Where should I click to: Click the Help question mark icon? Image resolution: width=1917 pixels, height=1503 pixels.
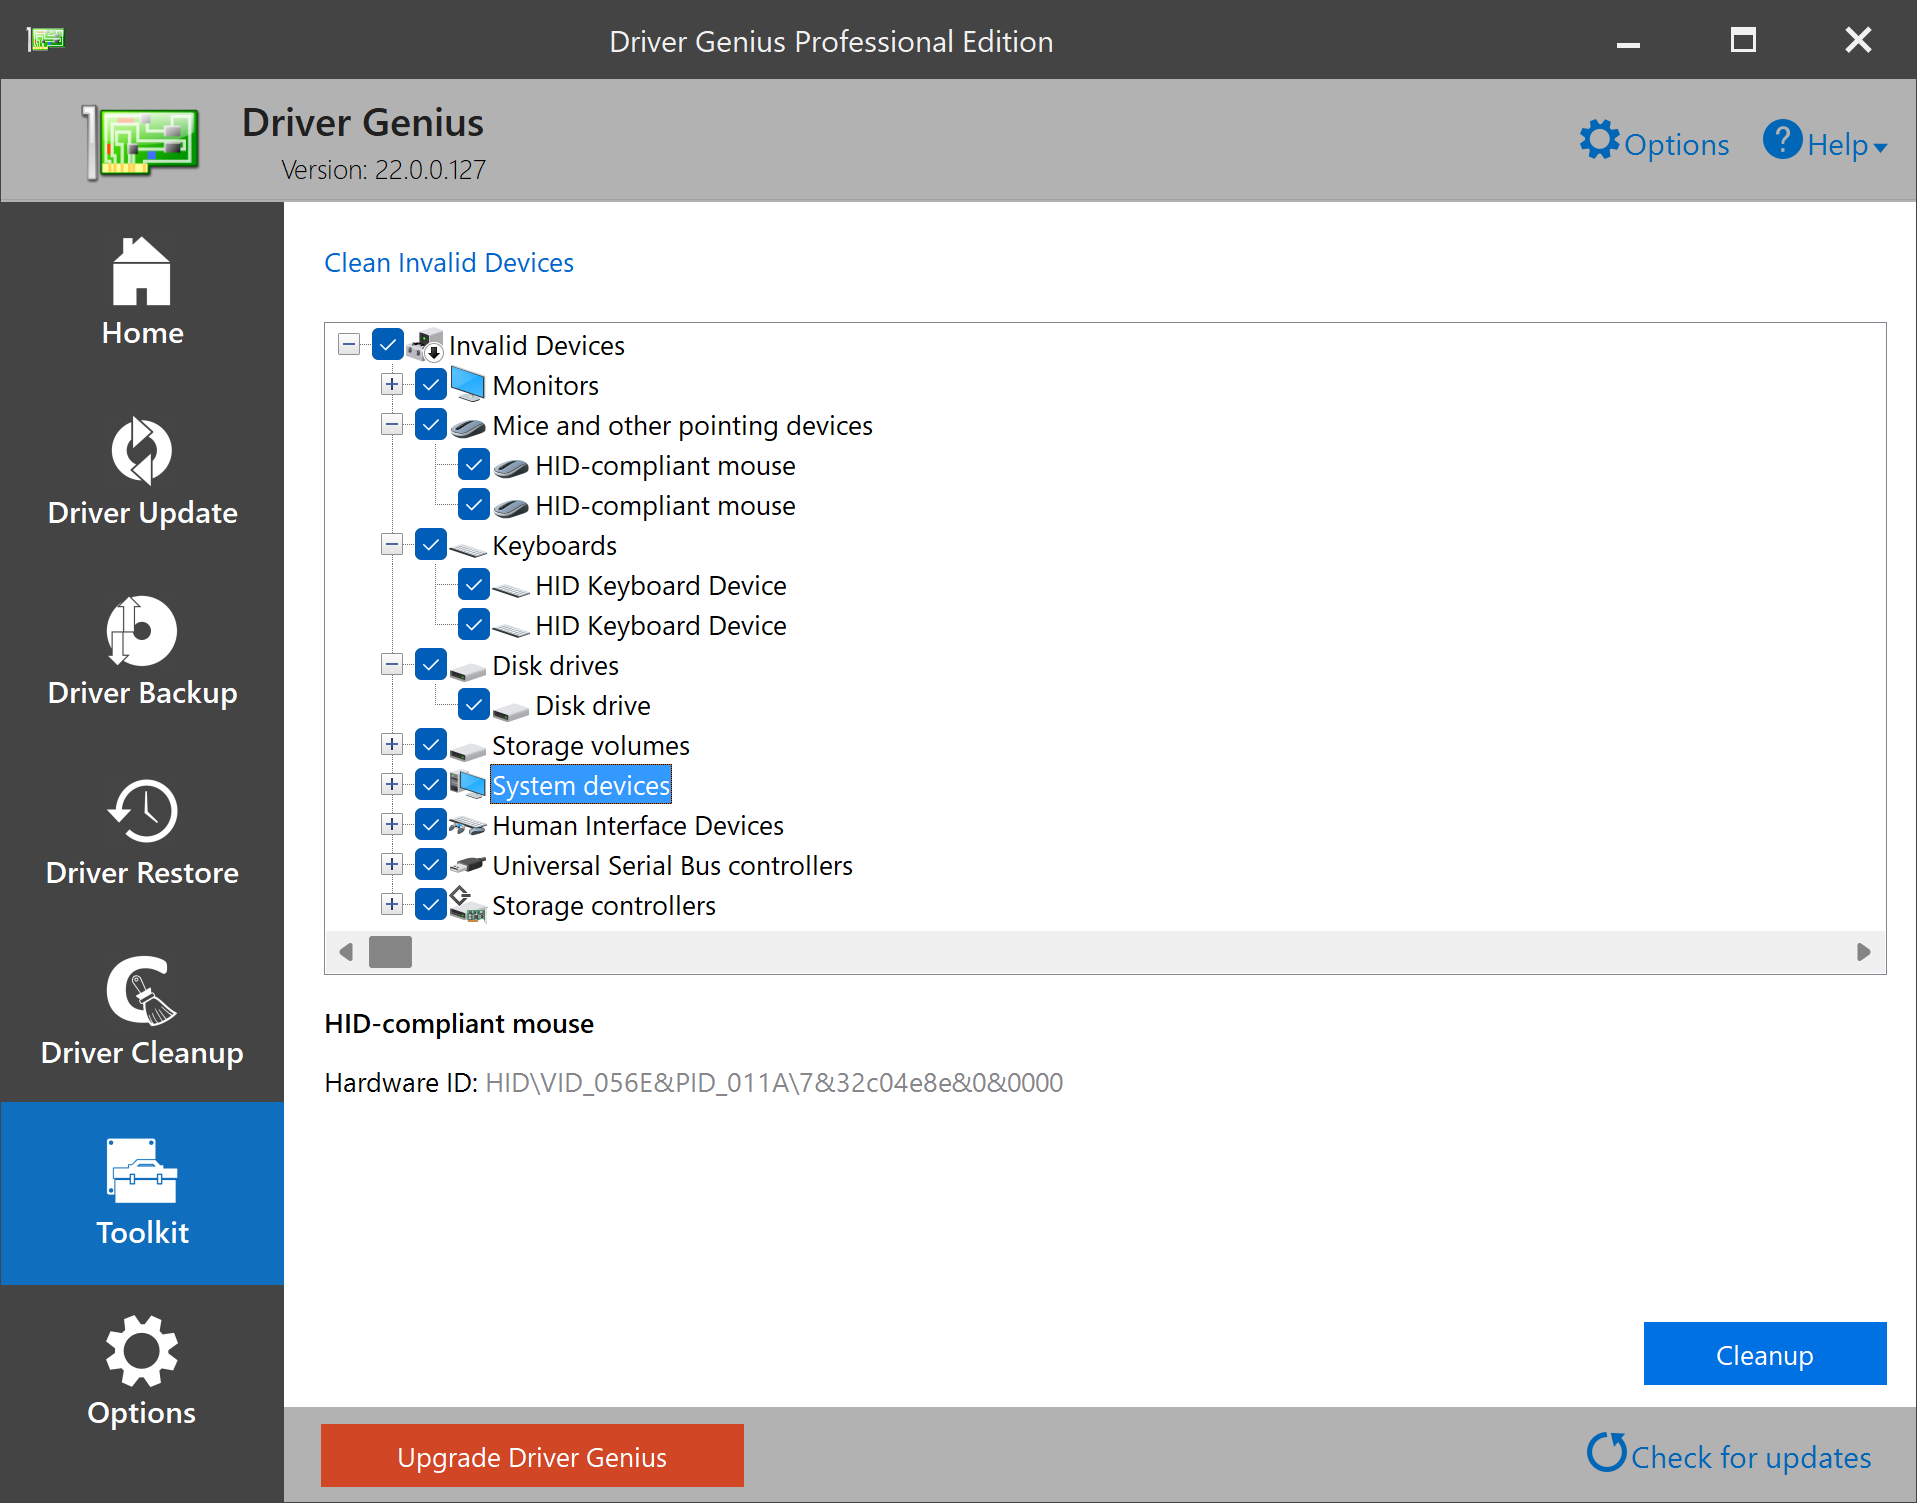[1782, 139]
